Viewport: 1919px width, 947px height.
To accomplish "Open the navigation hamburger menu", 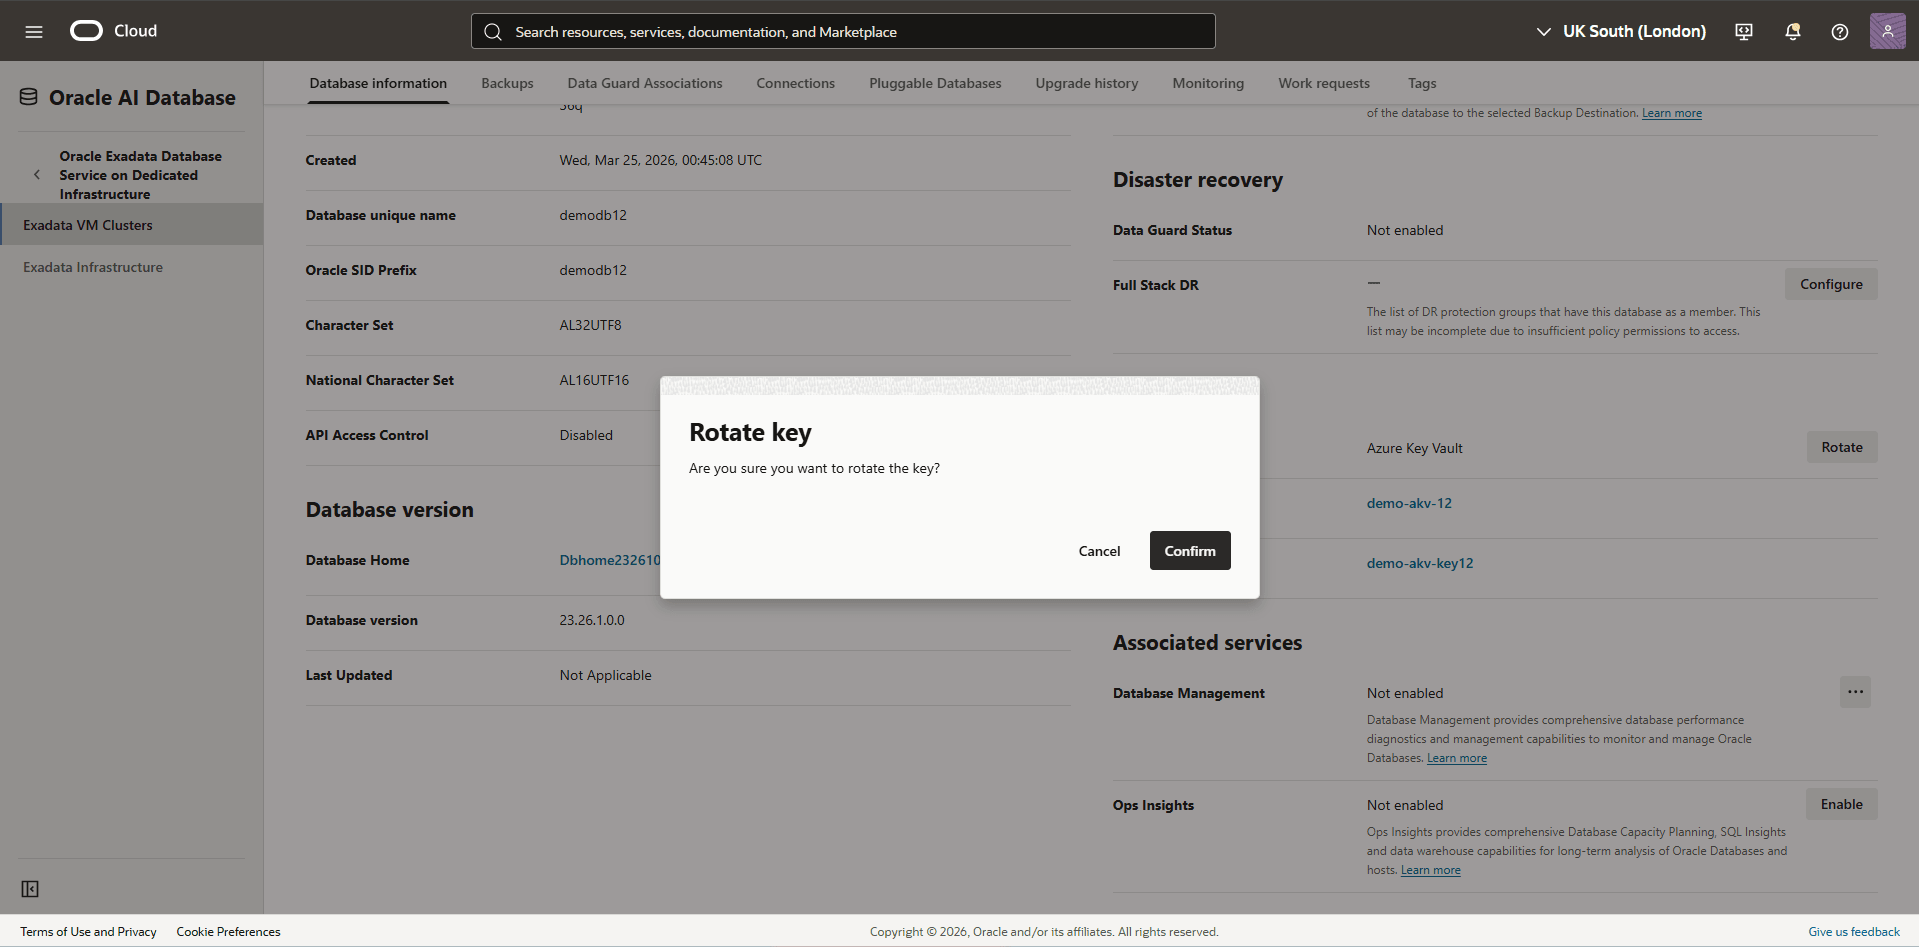I will pyautogui.click(x=34, y=31).
